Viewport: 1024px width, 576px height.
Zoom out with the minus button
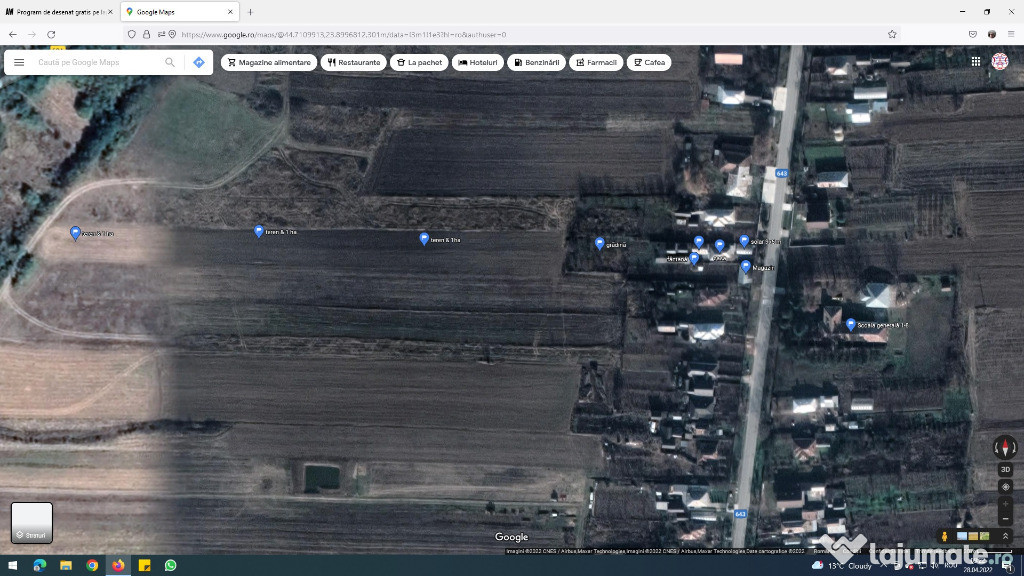[x=1005, y=519]
